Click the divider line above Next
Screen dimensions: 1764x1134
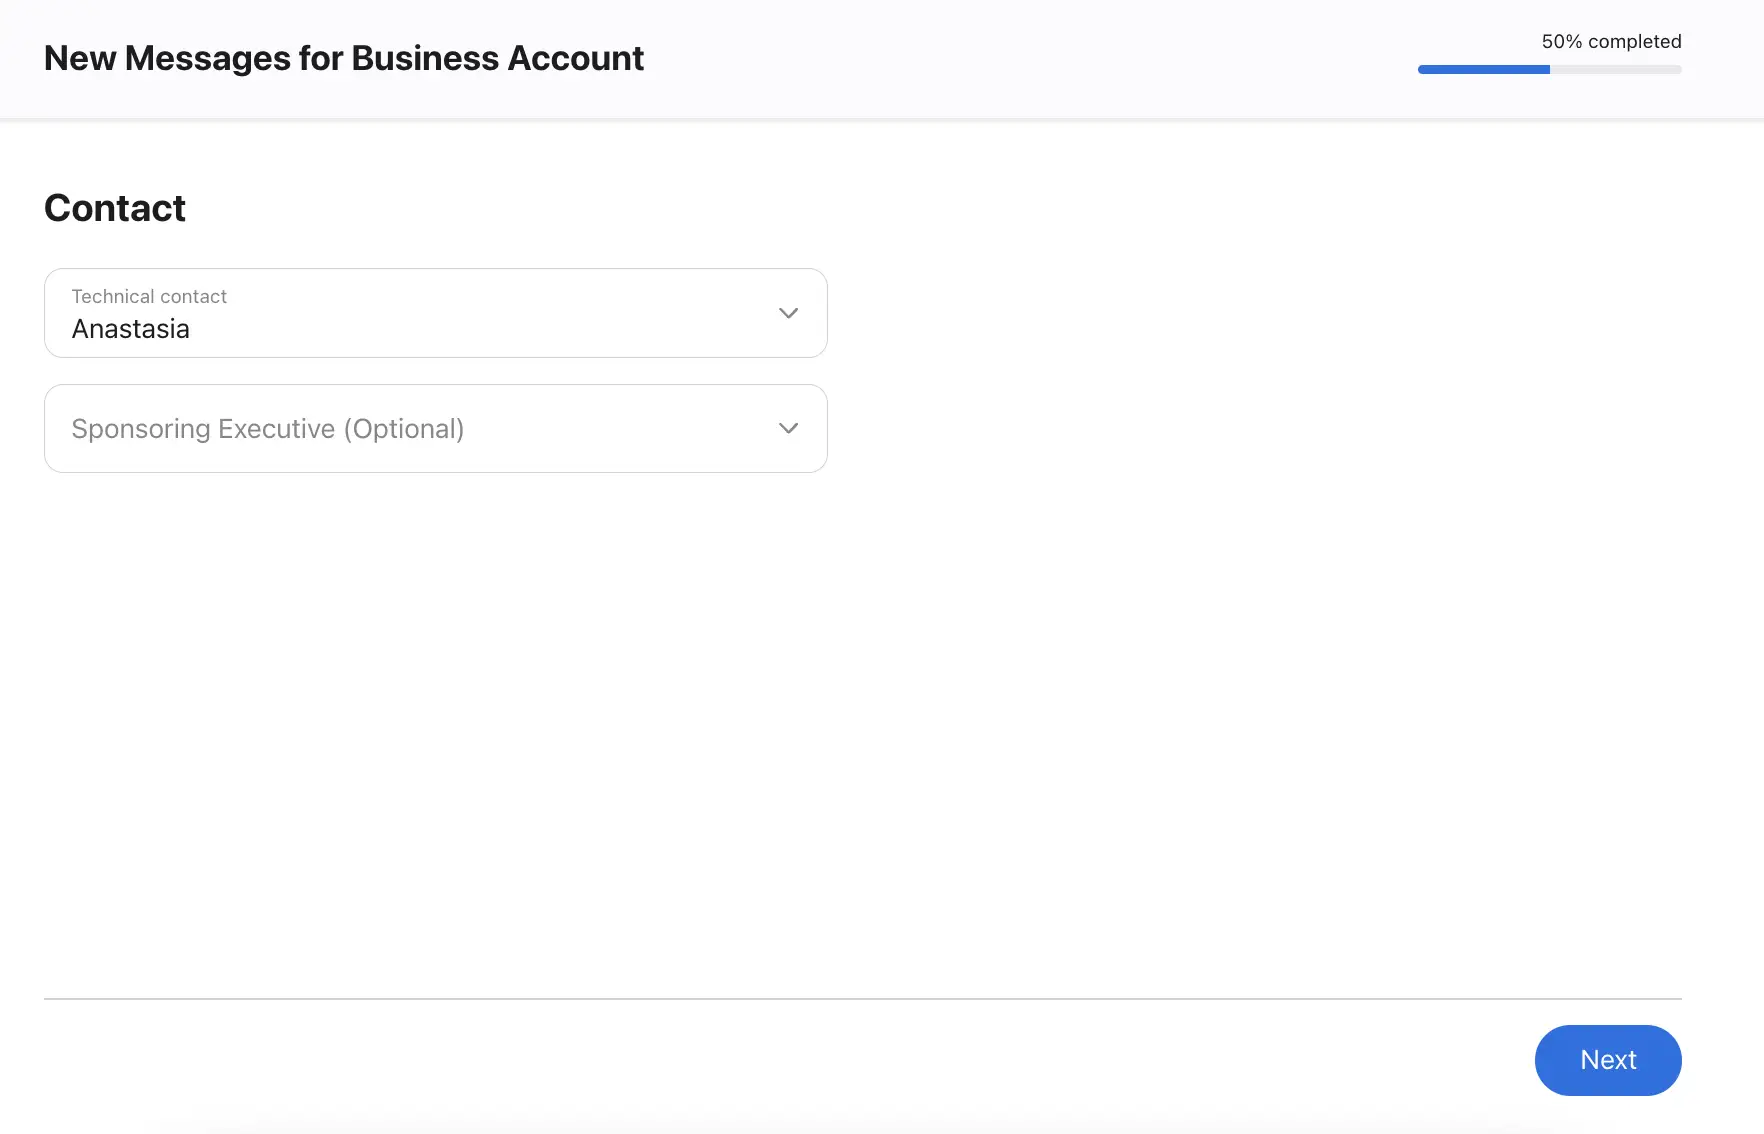coord(862,998)
